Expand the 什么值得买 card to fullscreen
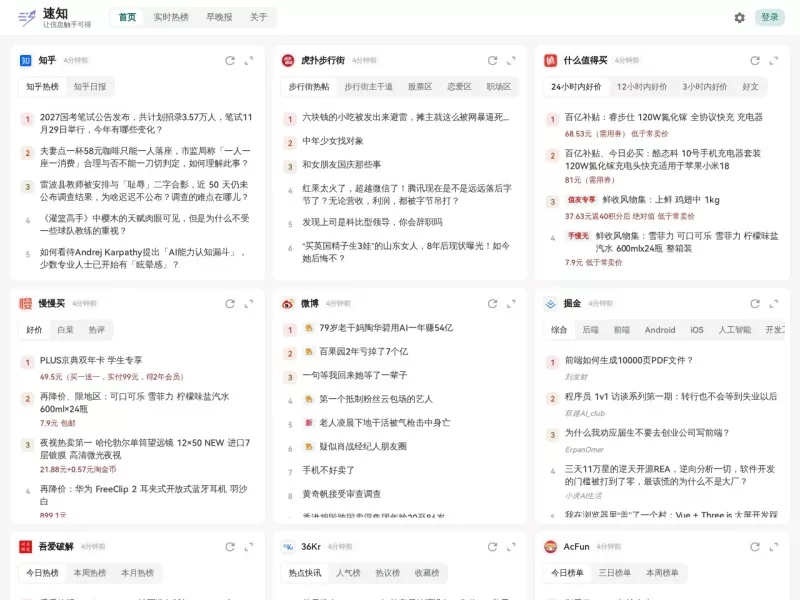The height and width of the screenshot is (600, 800). [x=774, y=61]
